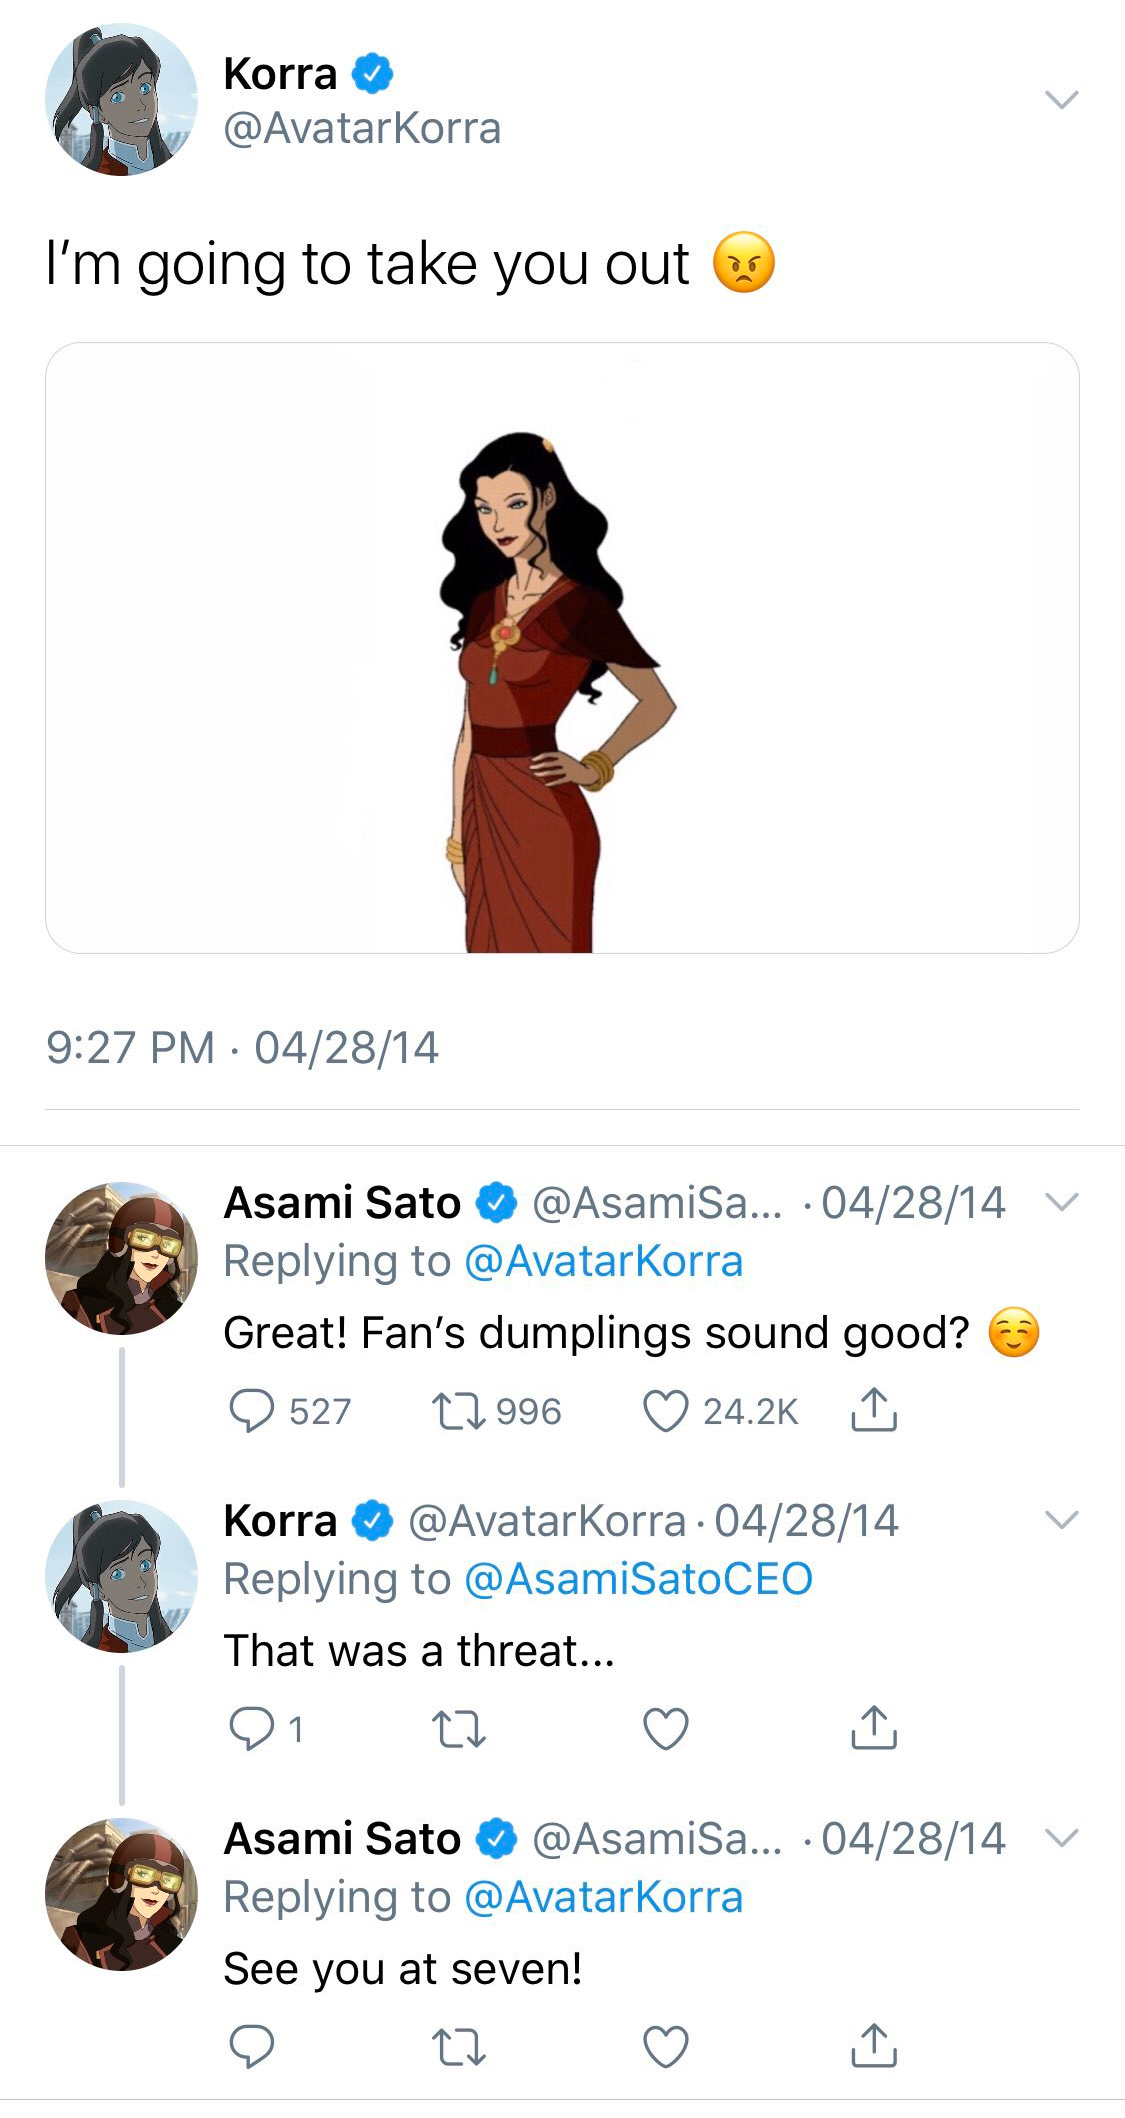Share Korra's "That was a threat..." tweet
The width and height of the screenshot is (1125, 2118).
coord(874,1728)
